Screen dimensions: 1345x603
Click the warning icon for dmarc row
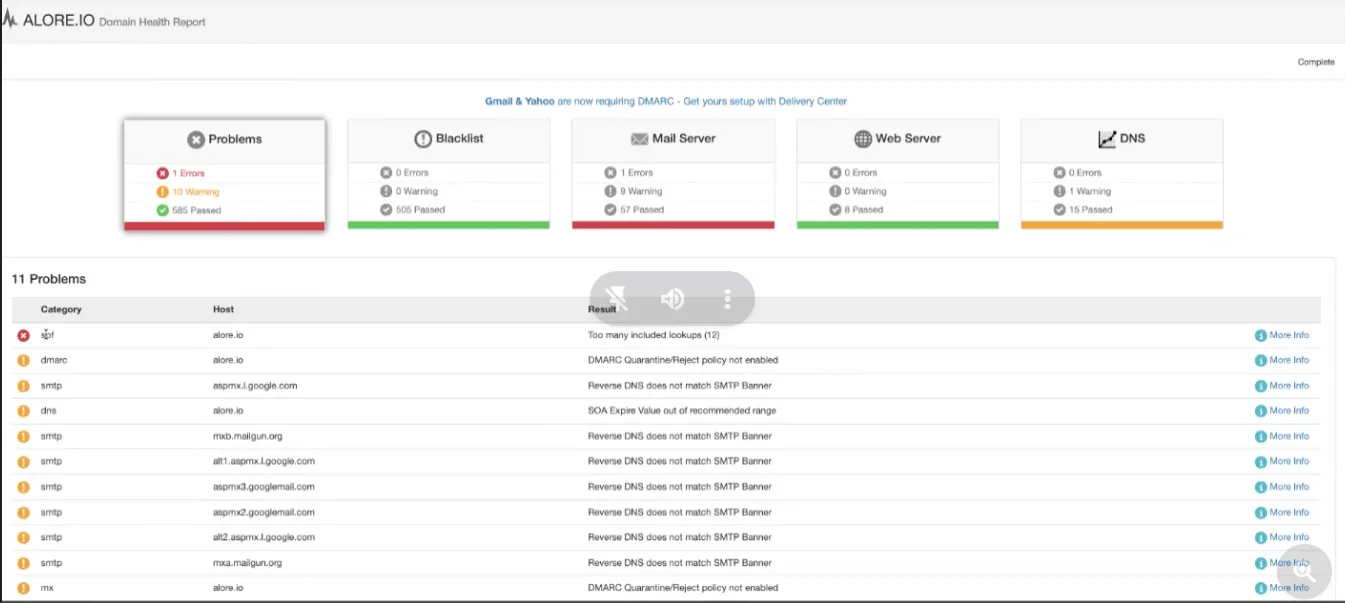(24, 360)
